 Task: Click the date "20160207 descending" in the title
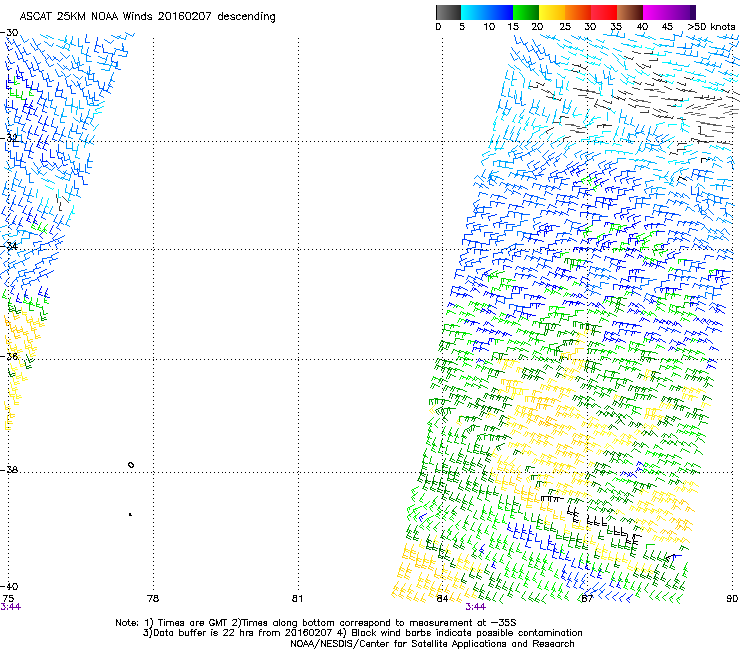(x=217, y=17)
